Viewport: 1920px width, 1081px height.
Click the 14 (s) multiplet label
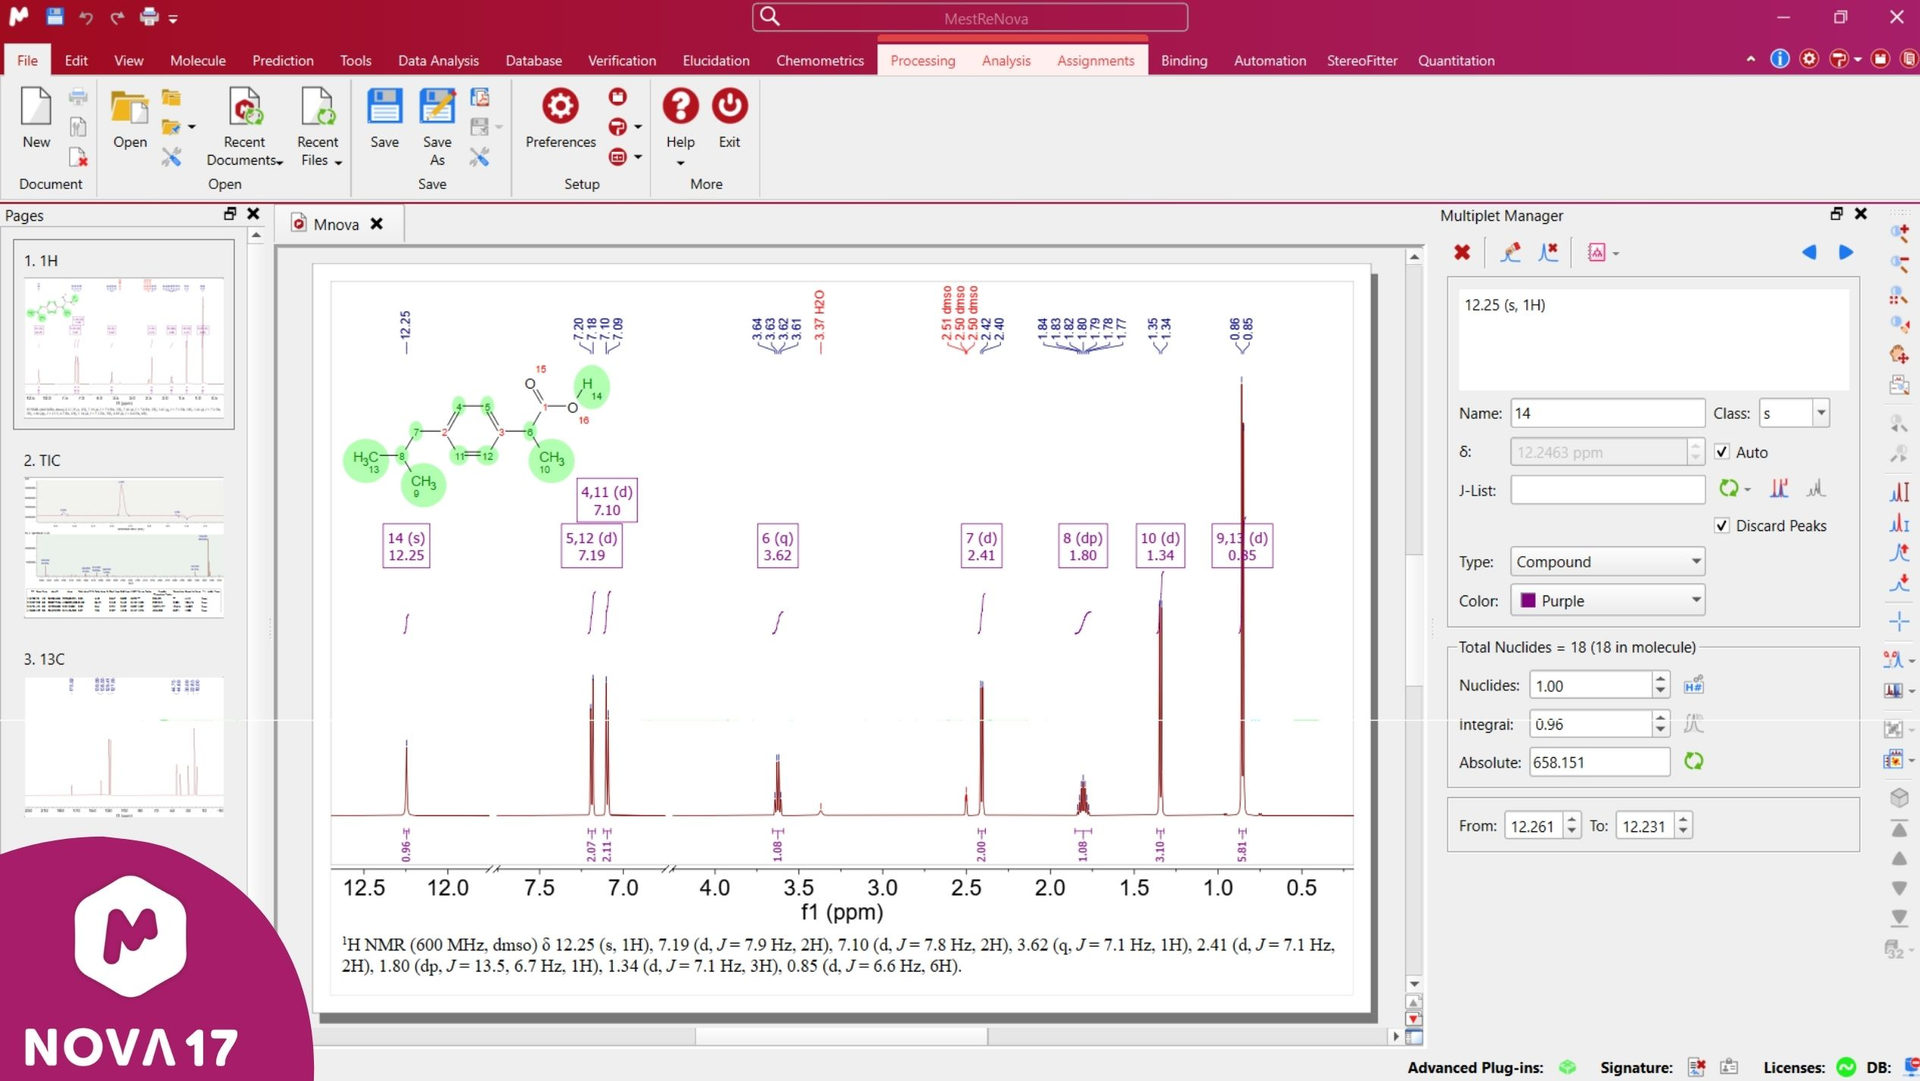(406, 546)
